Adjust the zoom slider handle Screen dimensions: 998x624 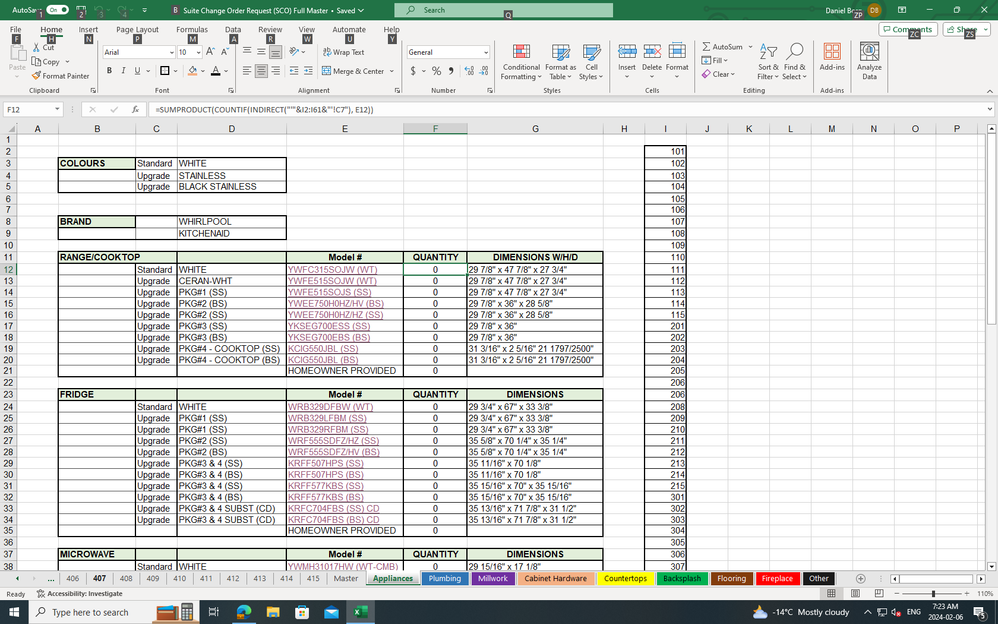(x=933, y=593)
